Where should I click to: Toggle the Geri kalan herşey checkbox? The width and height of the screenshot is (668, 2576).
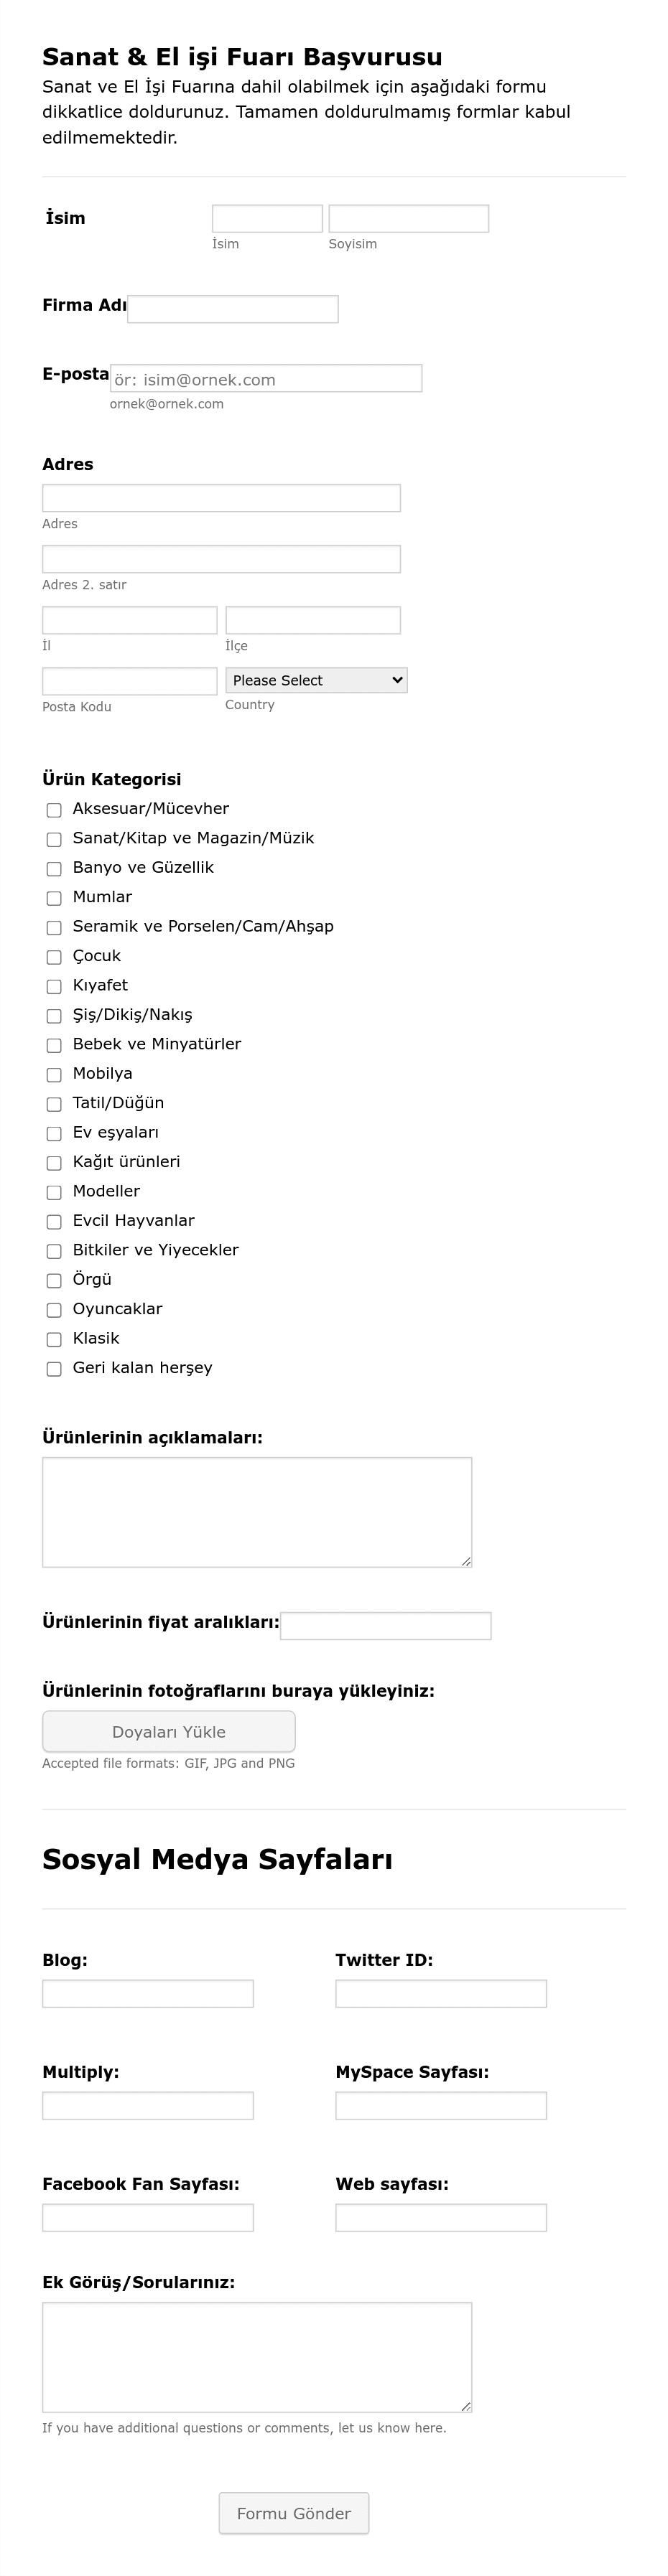pyautogui.click(x=54, y=1369)
